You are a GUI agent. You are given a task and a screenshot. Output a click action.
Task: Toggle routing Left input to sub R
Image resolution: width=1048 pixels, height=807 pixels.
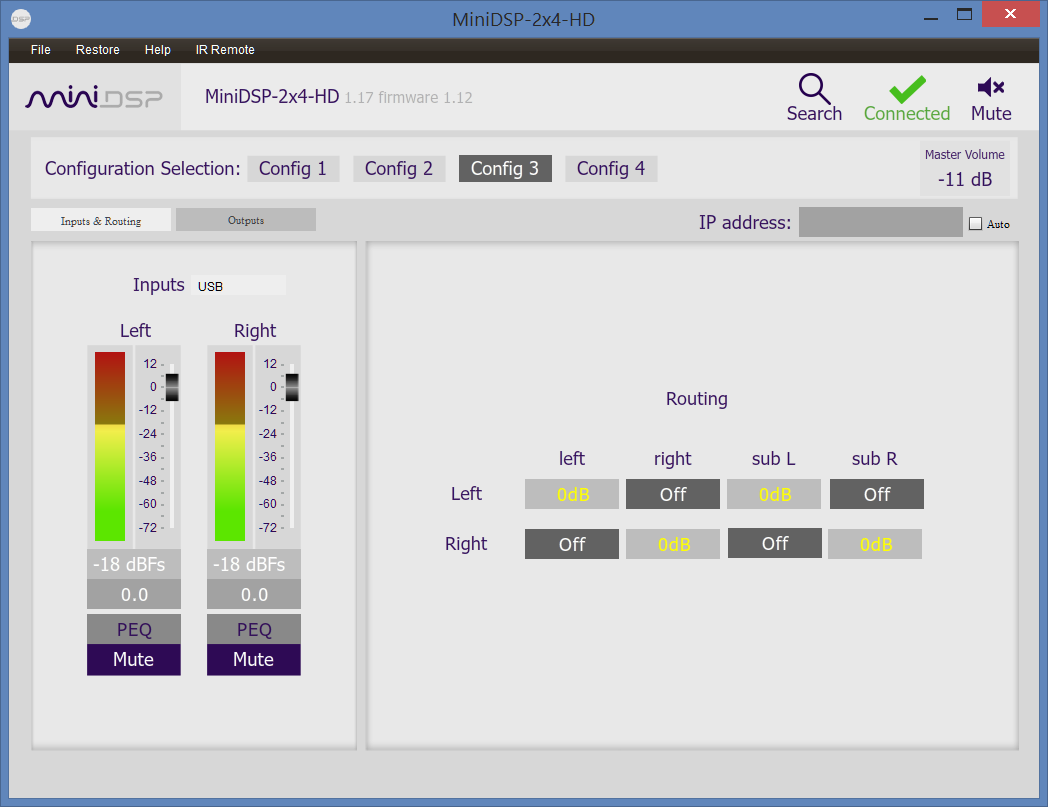(877, 494)
